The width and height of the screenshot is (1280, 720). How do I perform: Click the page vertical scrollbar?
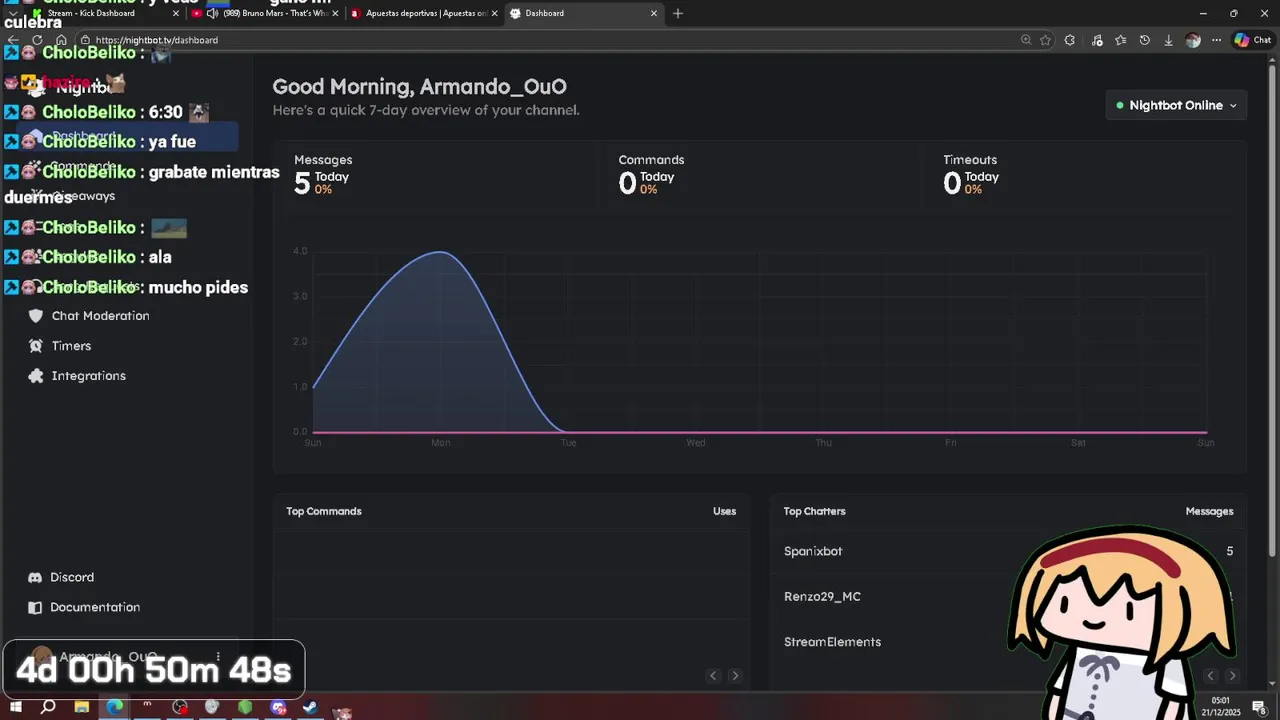click(x=1273, y=310)
